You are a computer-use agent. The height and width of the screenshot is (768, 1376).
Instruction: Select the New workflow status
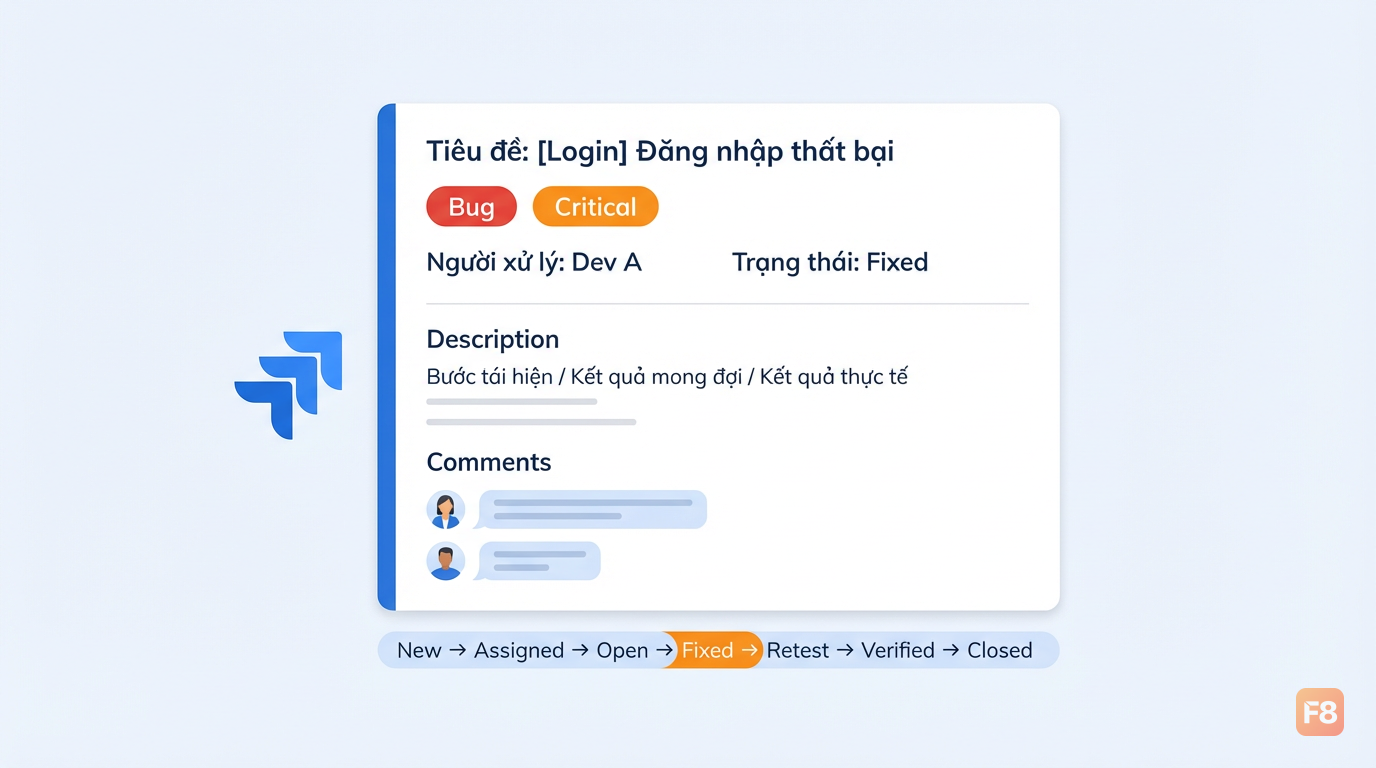419,650
